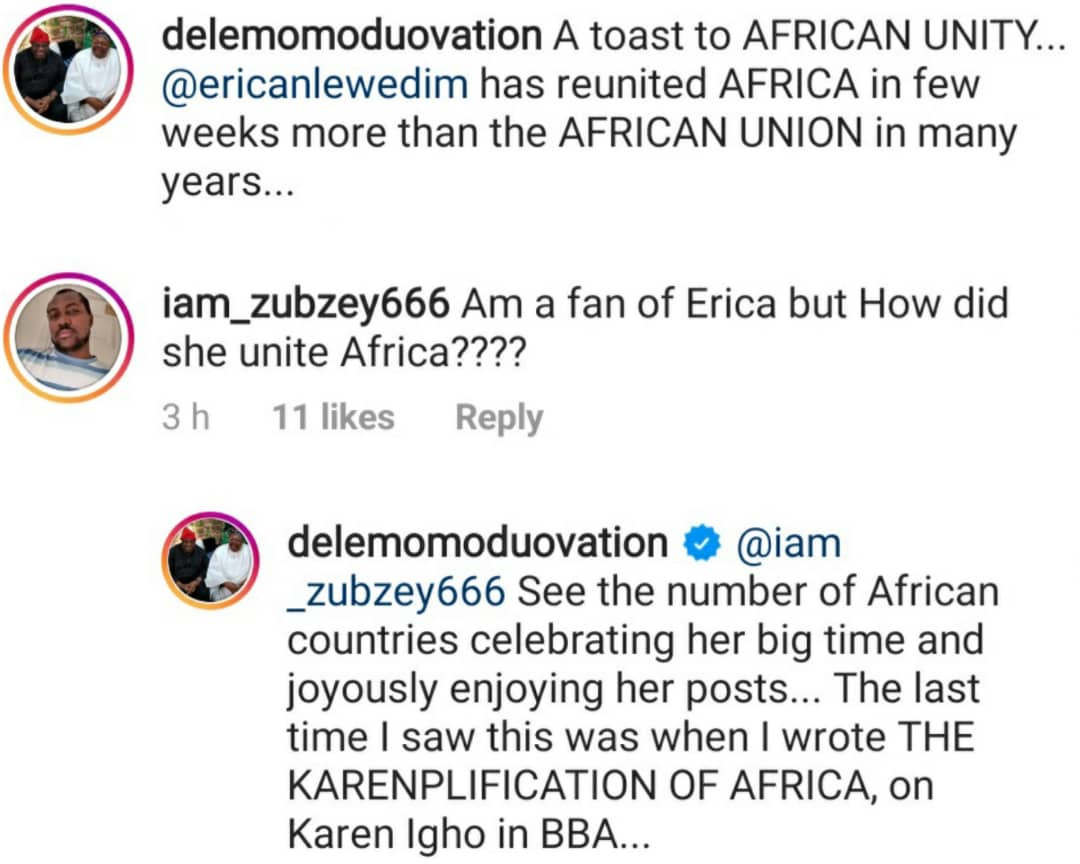Tap iam_zubzey666's profile picture
Screen dimensions: 1080x864
point(68,336)
